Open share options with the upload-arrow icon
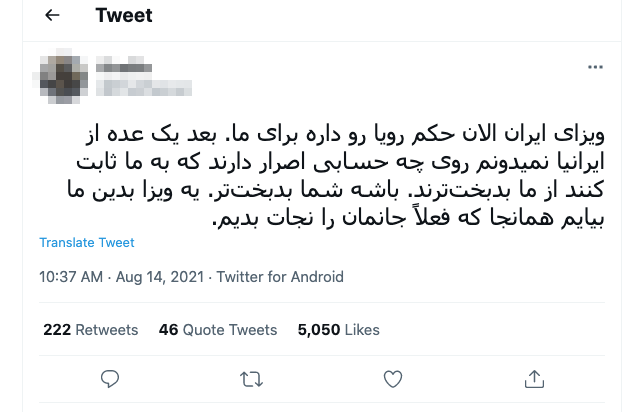Screen dimensions: 643x412 533,378
